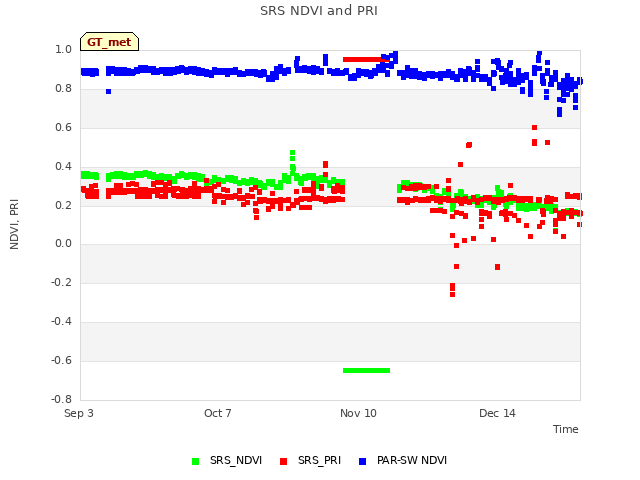
Task: Click the -0.6 y-axis tick label
Action: 62,360
